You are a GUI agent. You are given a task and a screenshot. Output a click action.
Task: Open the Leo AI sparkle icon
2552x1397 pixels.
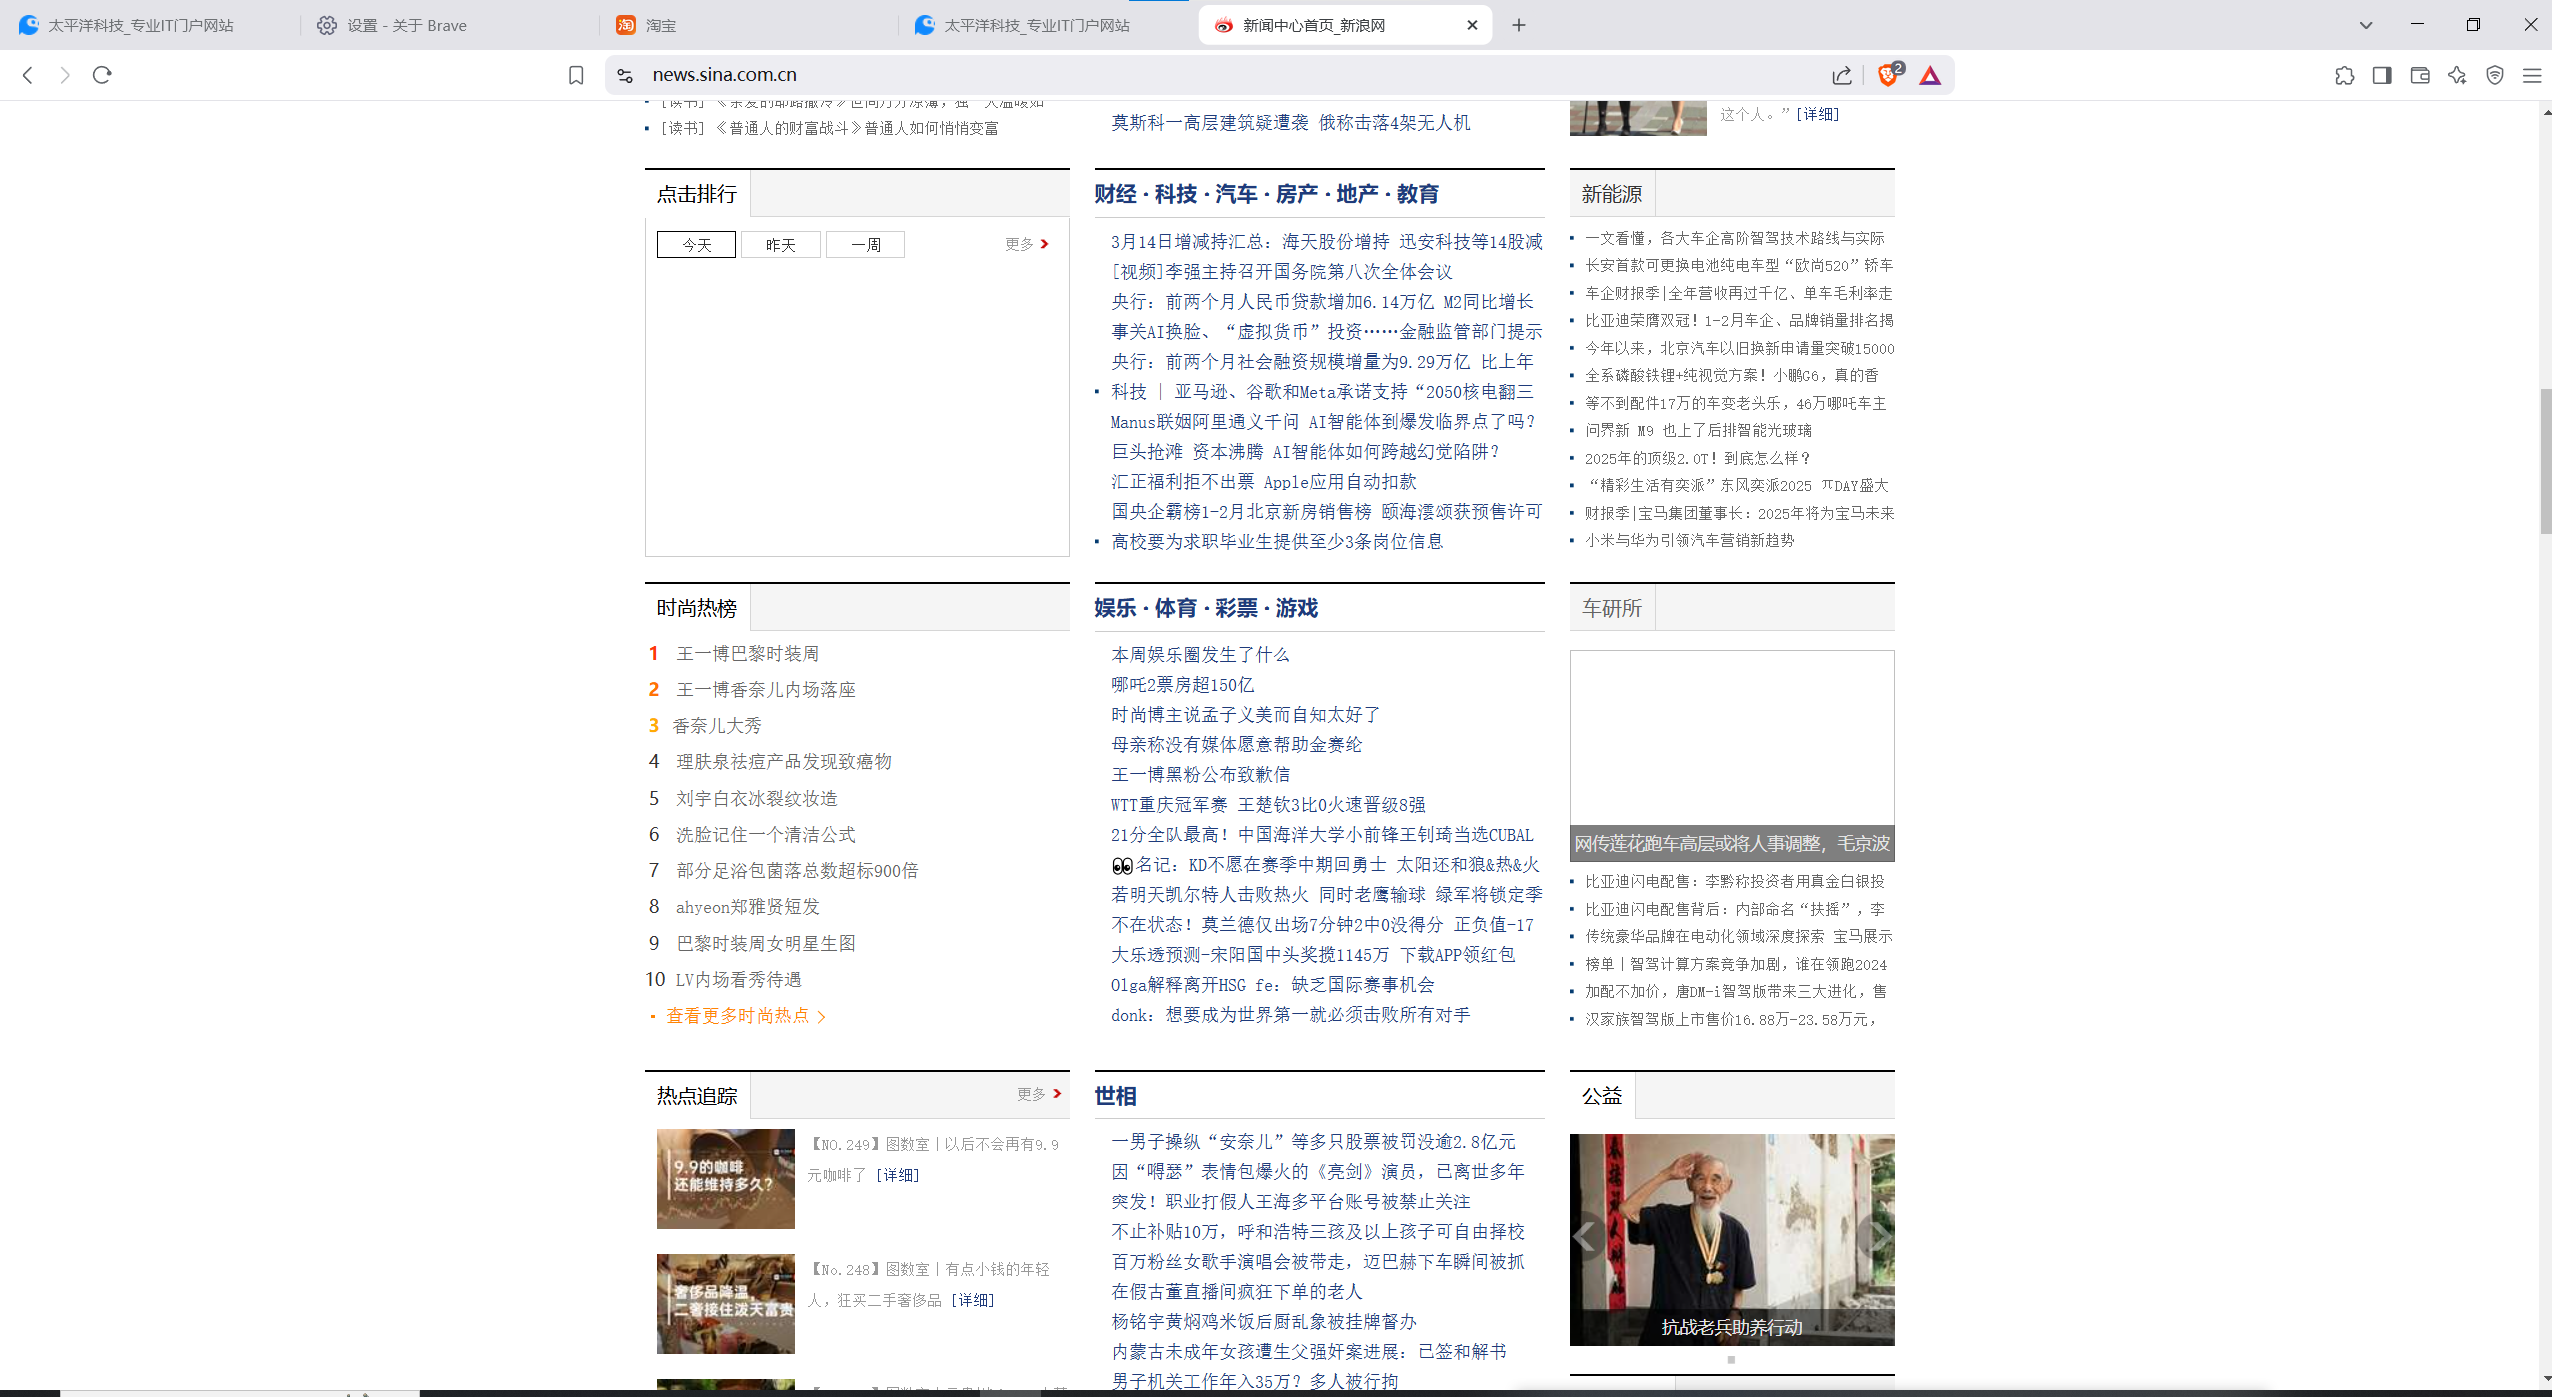2457,75
